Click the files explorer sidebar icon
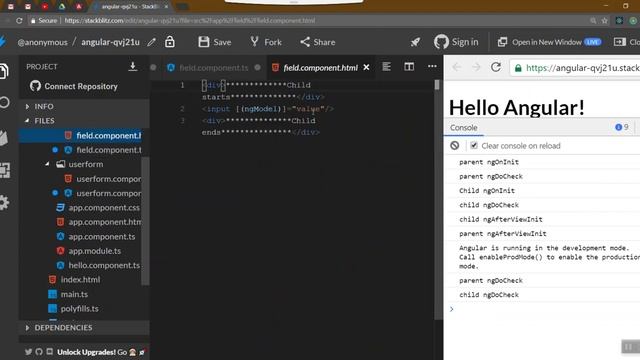This screenshot has width=640, height=360. (x=4, y=71)
